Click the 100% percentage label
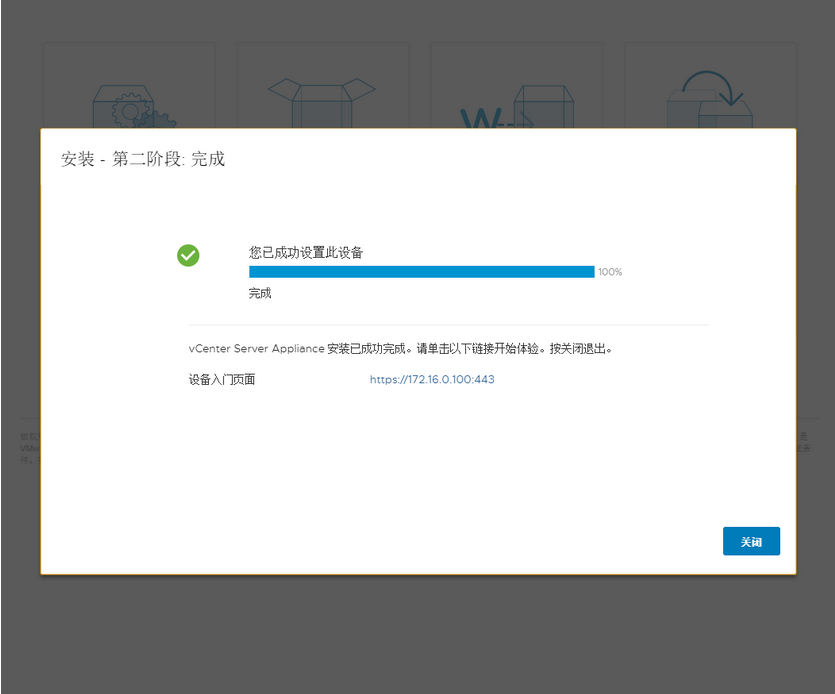 click(610, 271)
